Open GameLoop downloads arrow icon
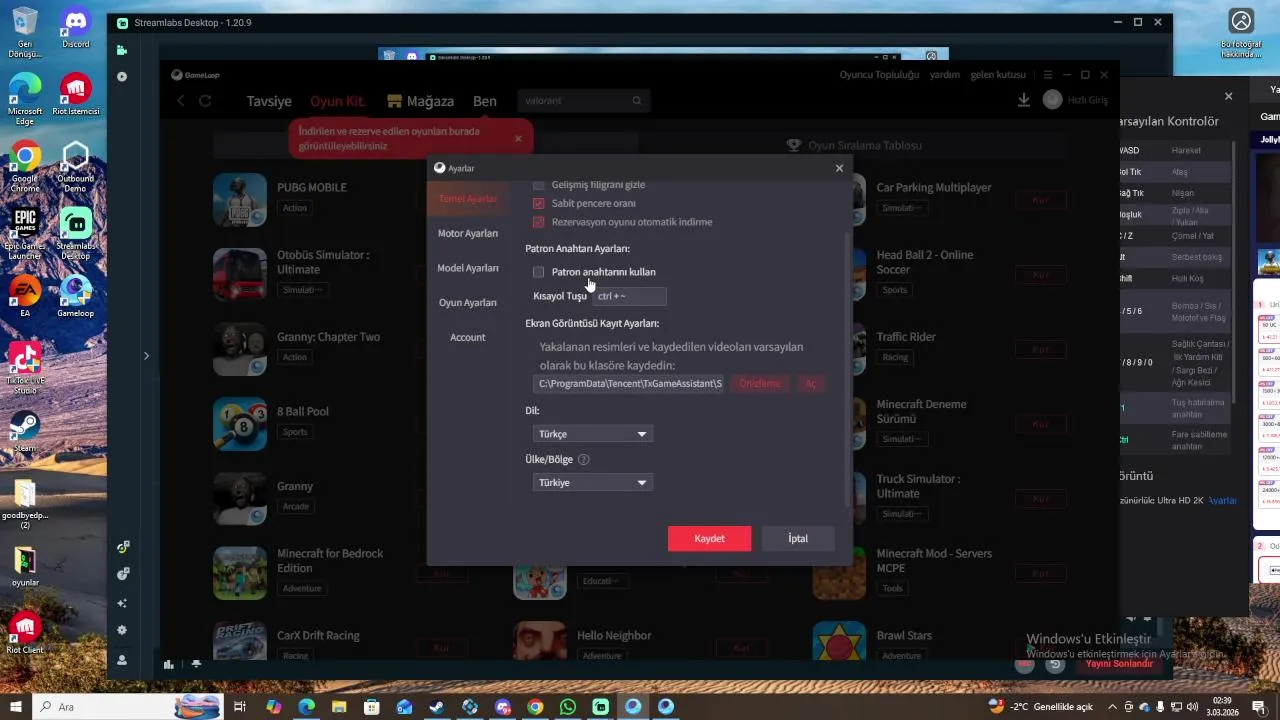 1023,100
